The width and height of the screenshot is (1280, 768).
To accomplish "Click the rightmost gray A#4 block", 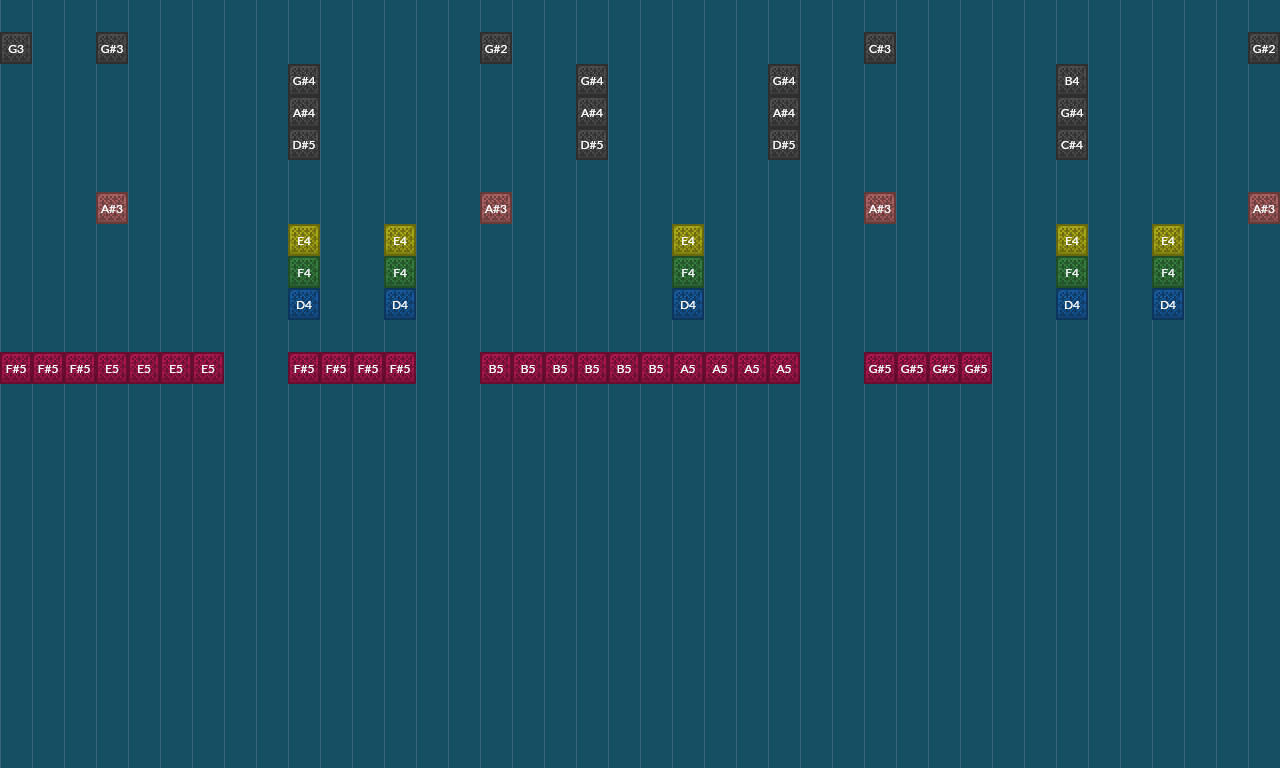I will [784, 112].
